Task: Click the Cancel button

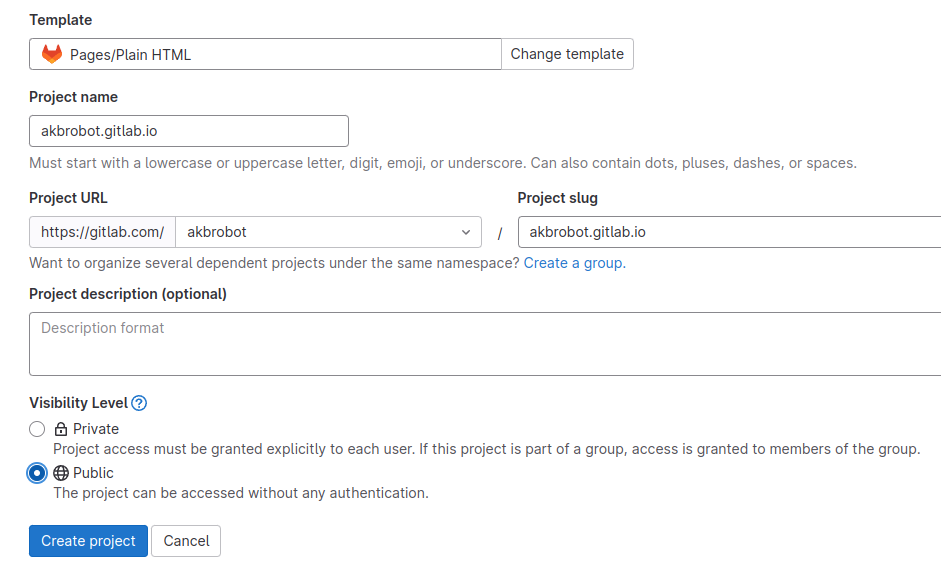Action: click(x=185, y=540)
